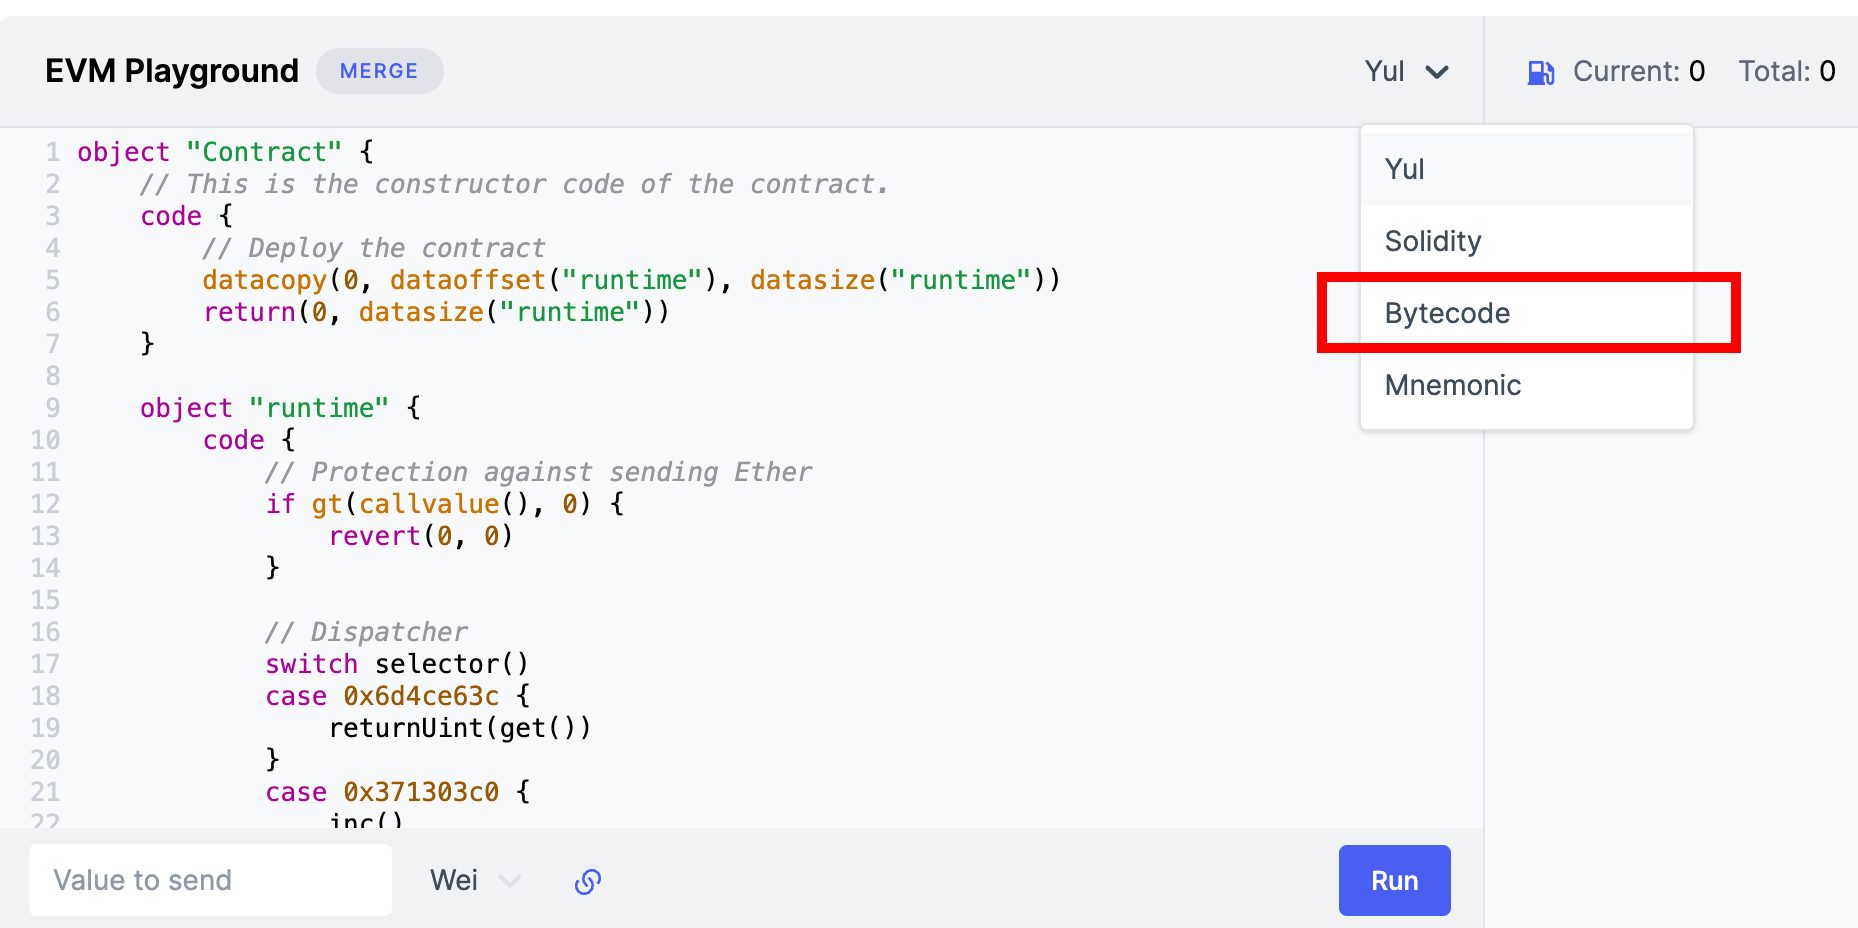The width and height of the screenshot is (1858, 928).
Task: Click the Total gas counter
Action: pos(1786,71)
